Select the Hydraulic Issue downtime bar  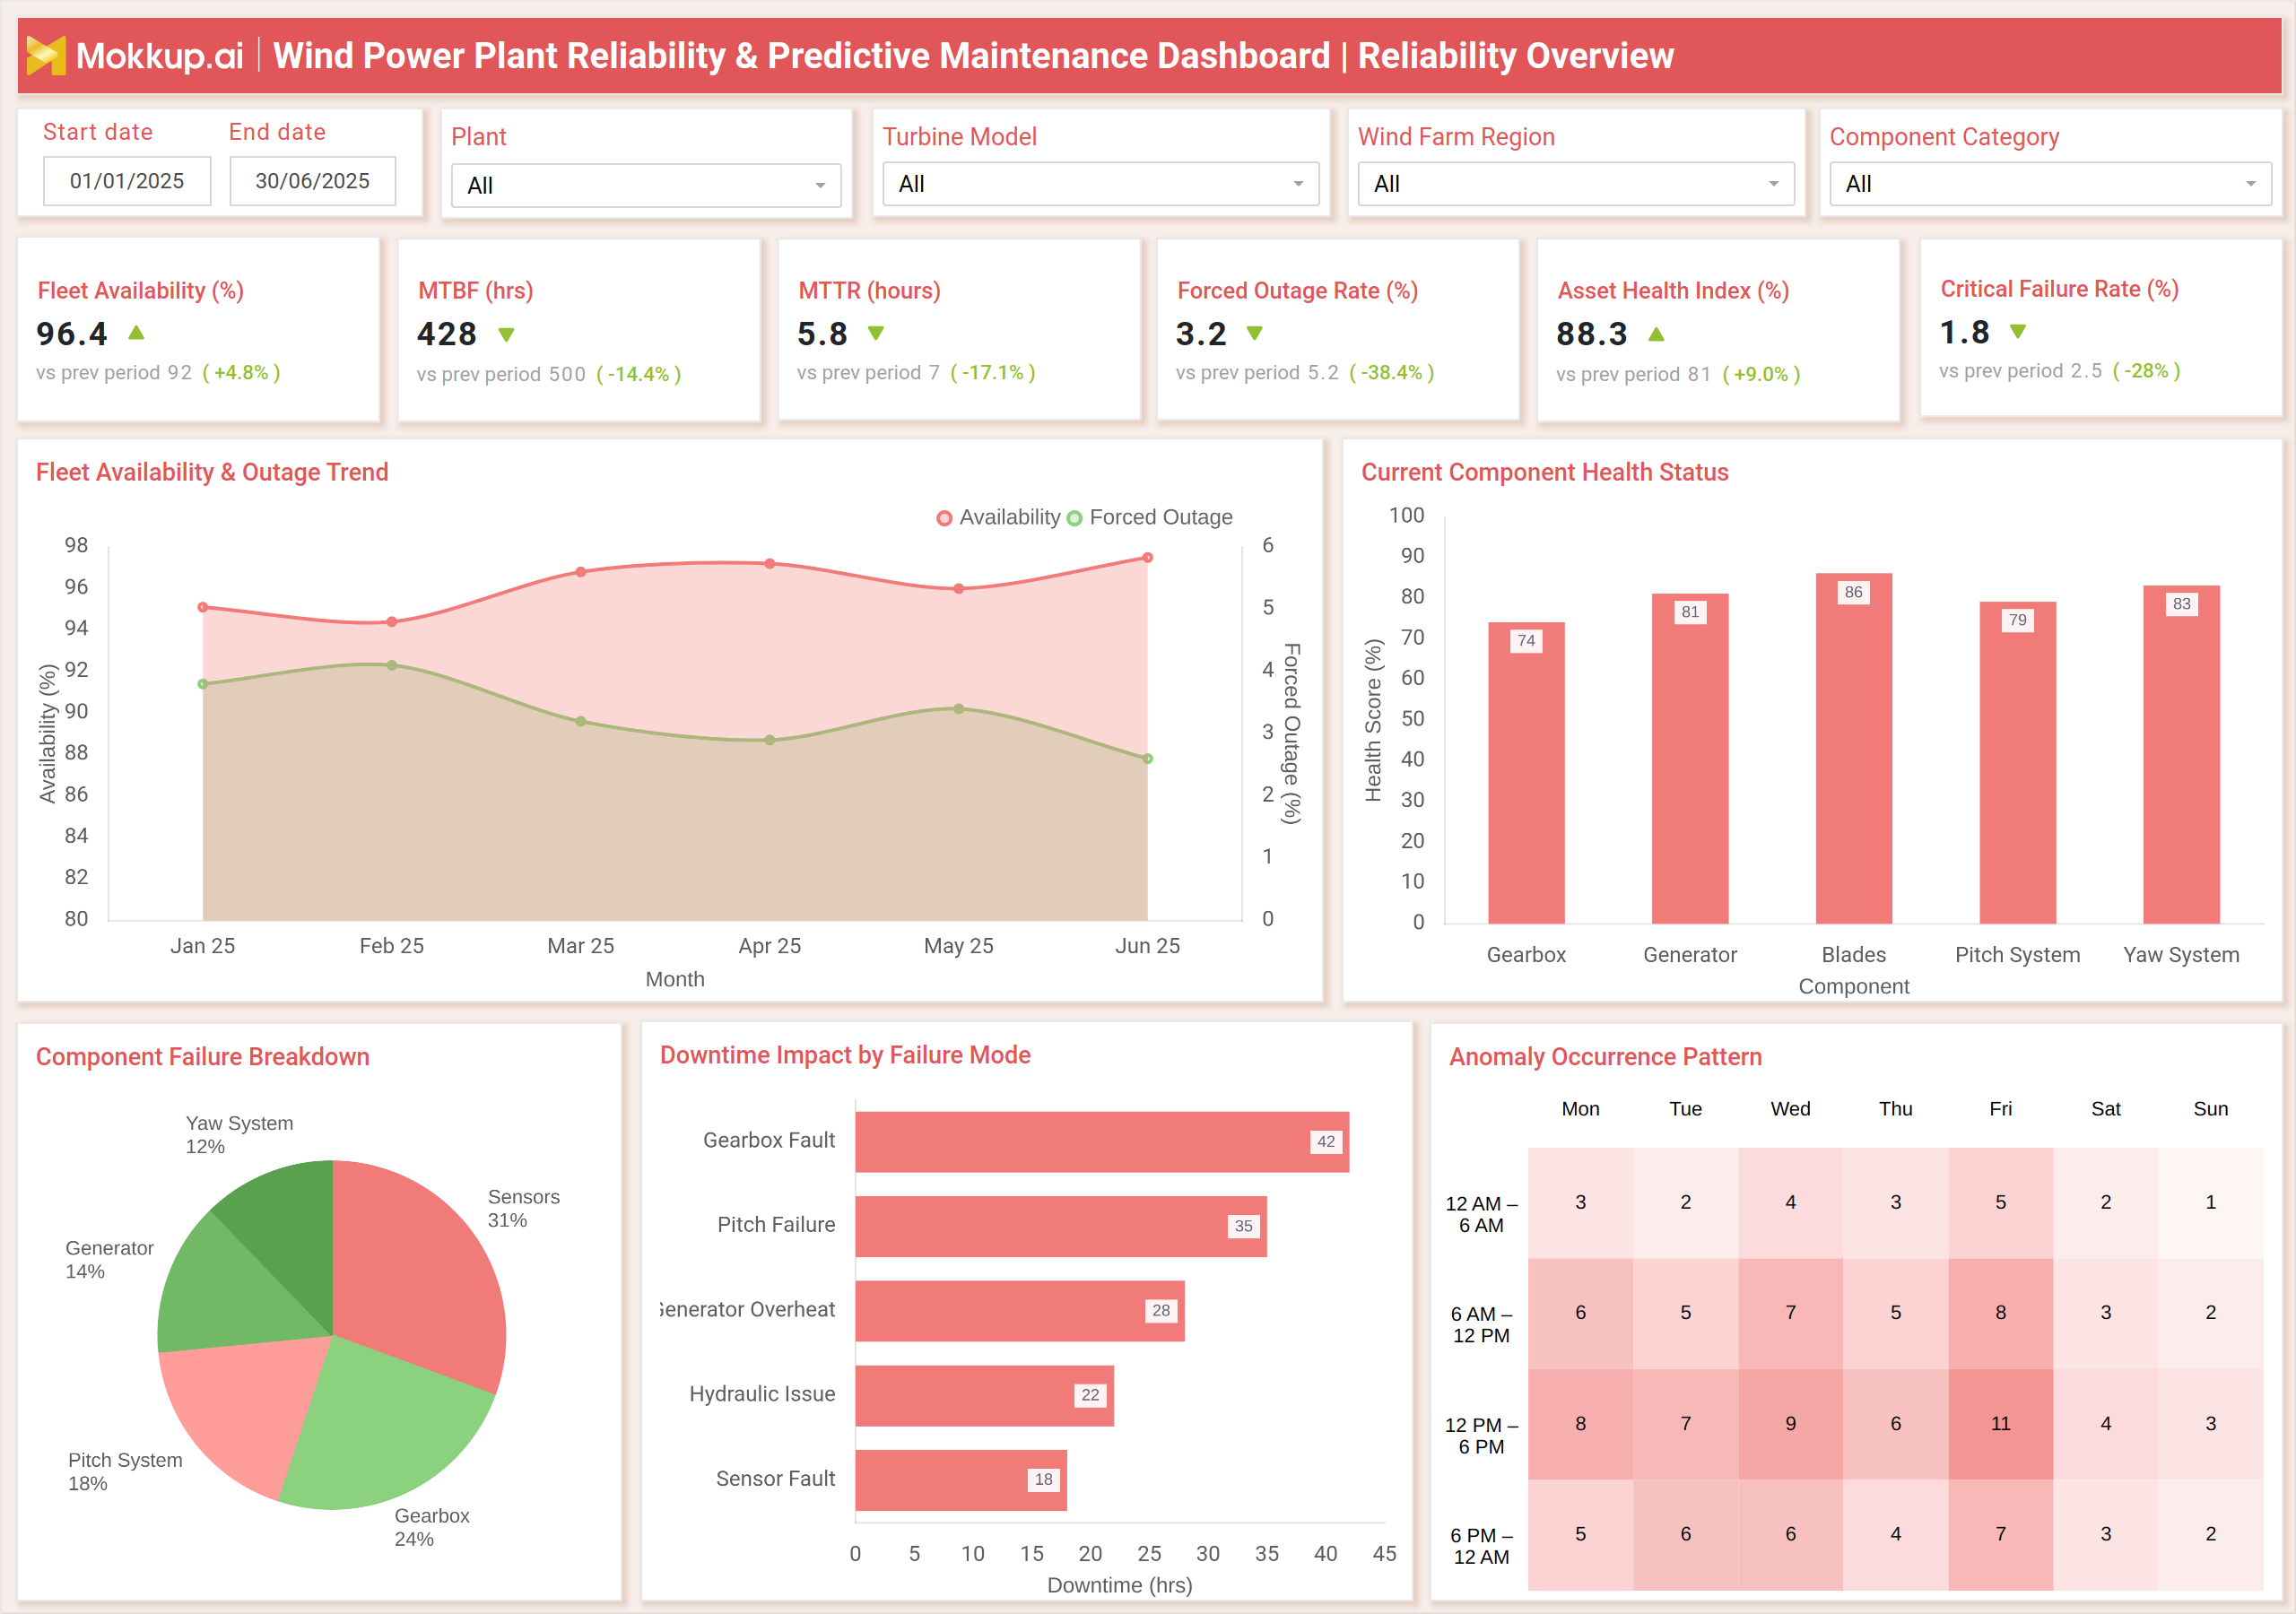[985, 1396]
